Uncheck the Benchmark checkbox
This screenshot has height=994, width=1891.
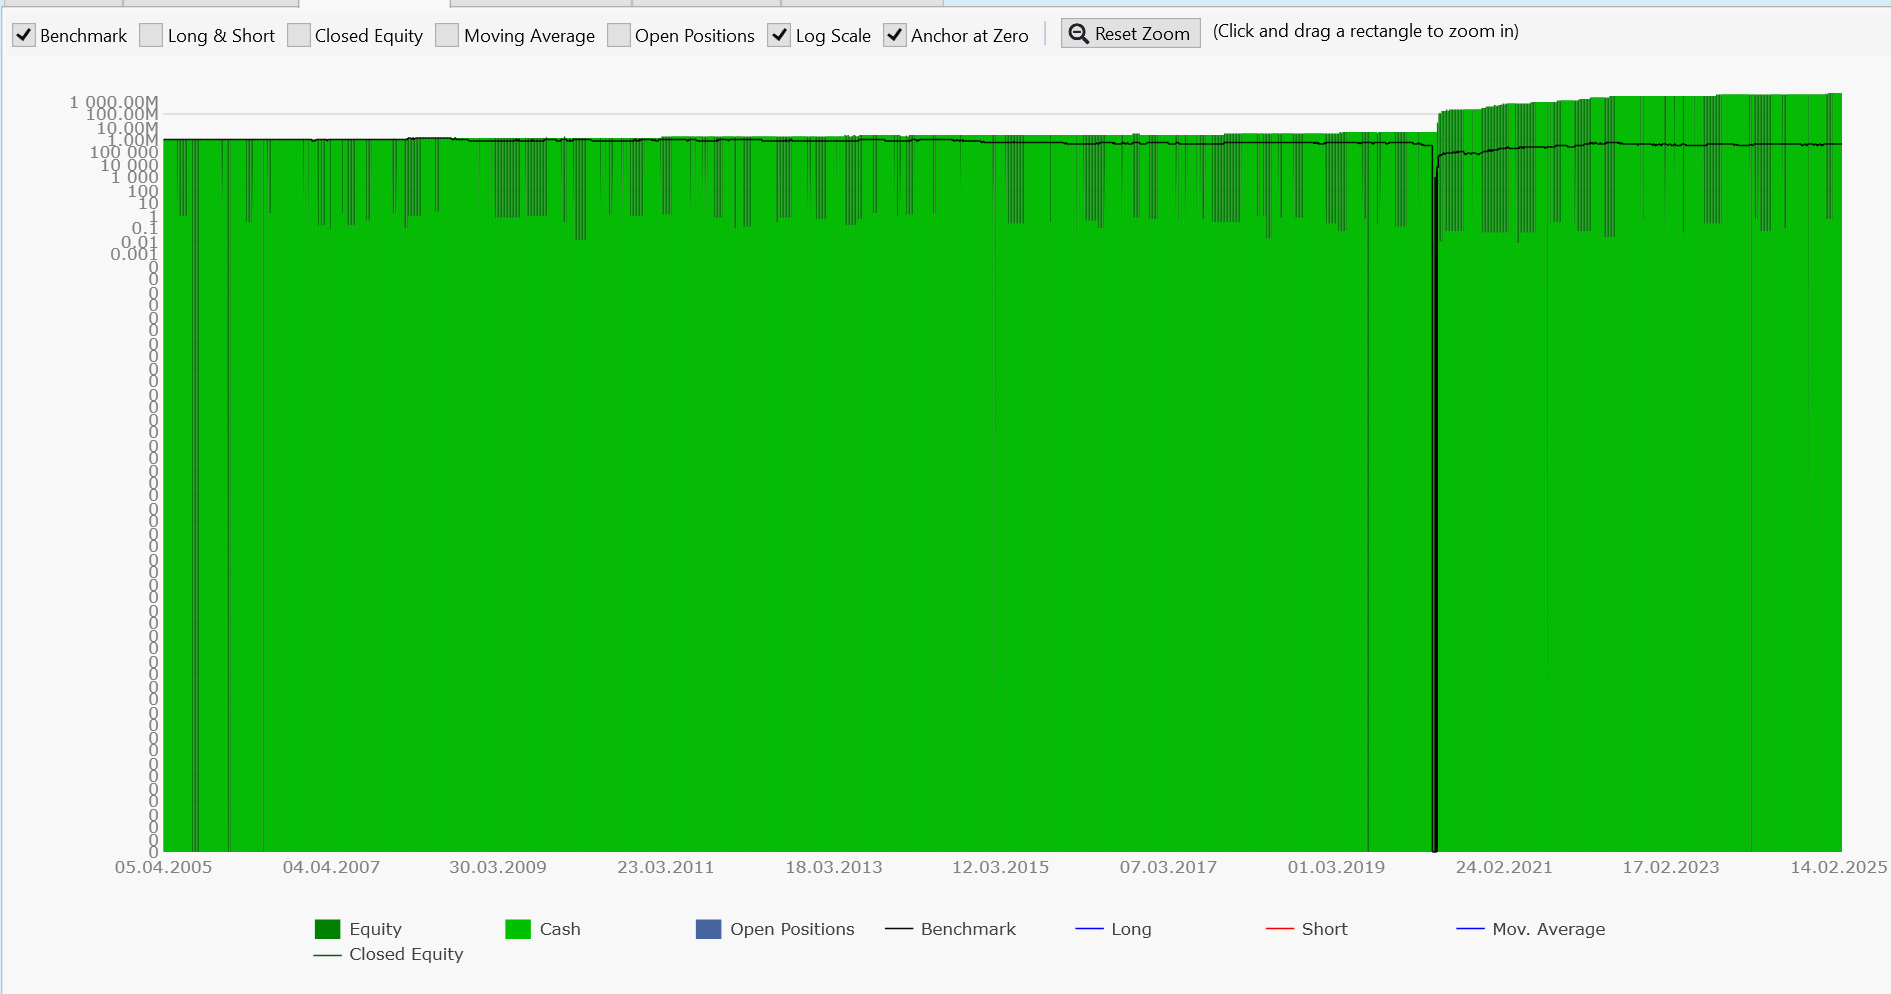[24, 36]
